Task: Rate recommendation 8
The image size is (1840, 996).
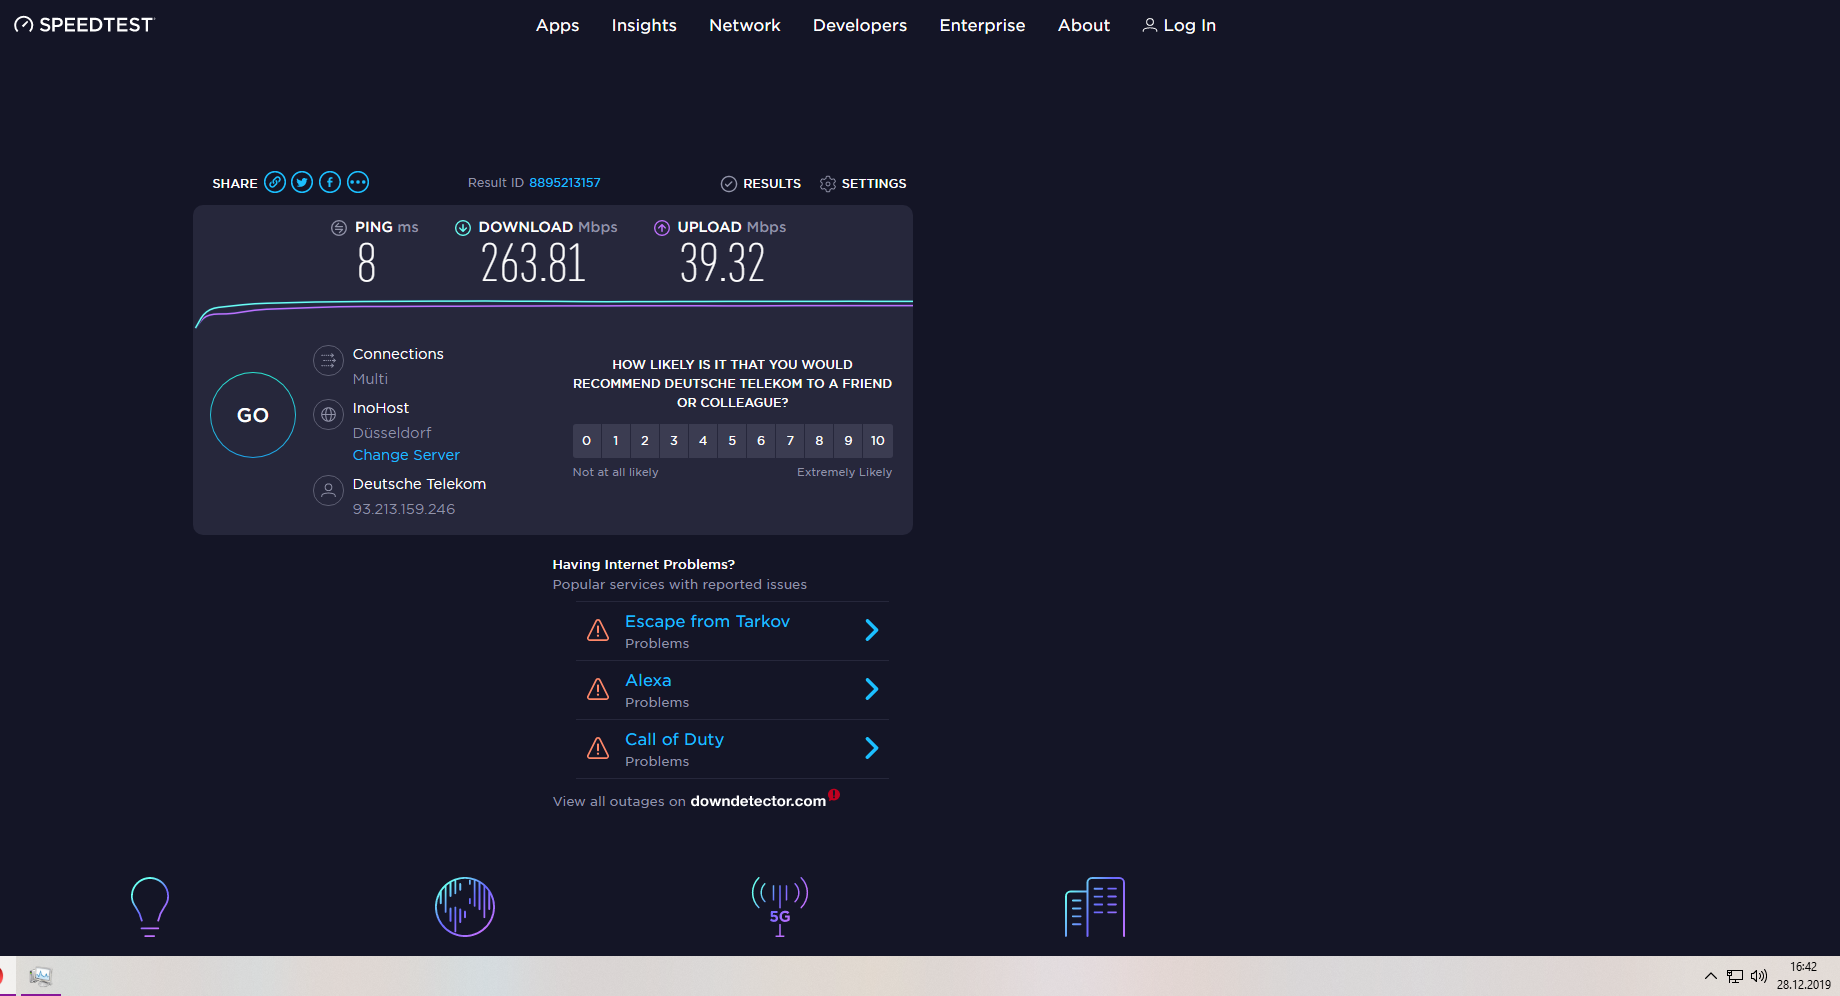Action: pyautogui.click(x=819, y=441)
